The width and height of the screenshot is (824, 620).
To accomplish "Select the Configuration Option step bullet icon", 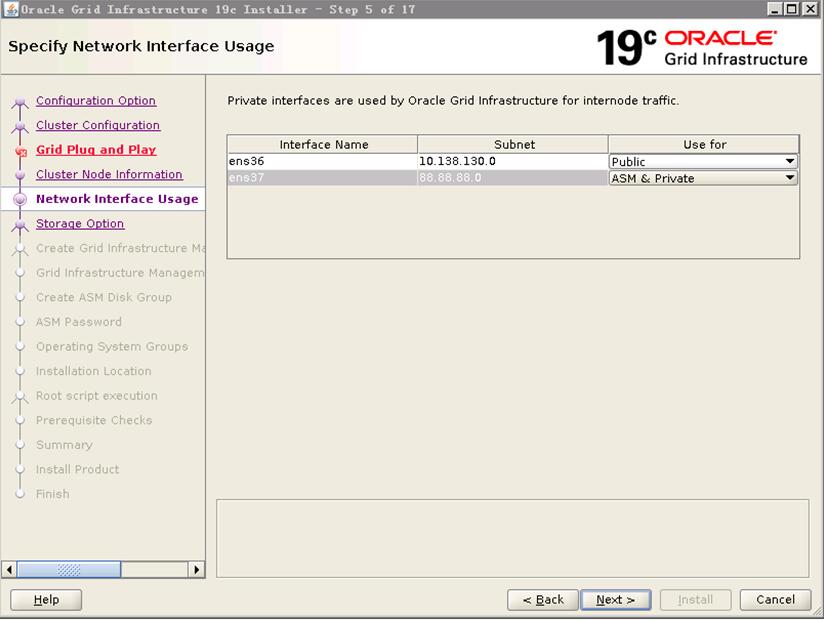I will click(20, 101).
